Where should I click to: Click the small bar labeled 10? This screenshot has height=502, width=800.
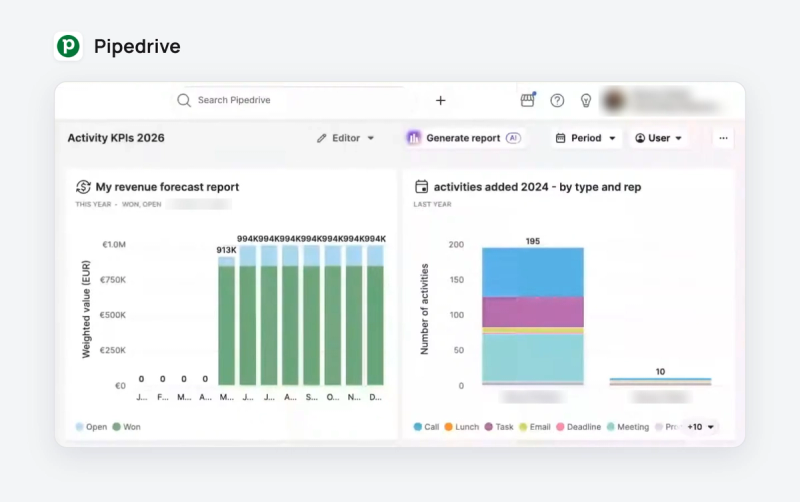coord(660,382)
